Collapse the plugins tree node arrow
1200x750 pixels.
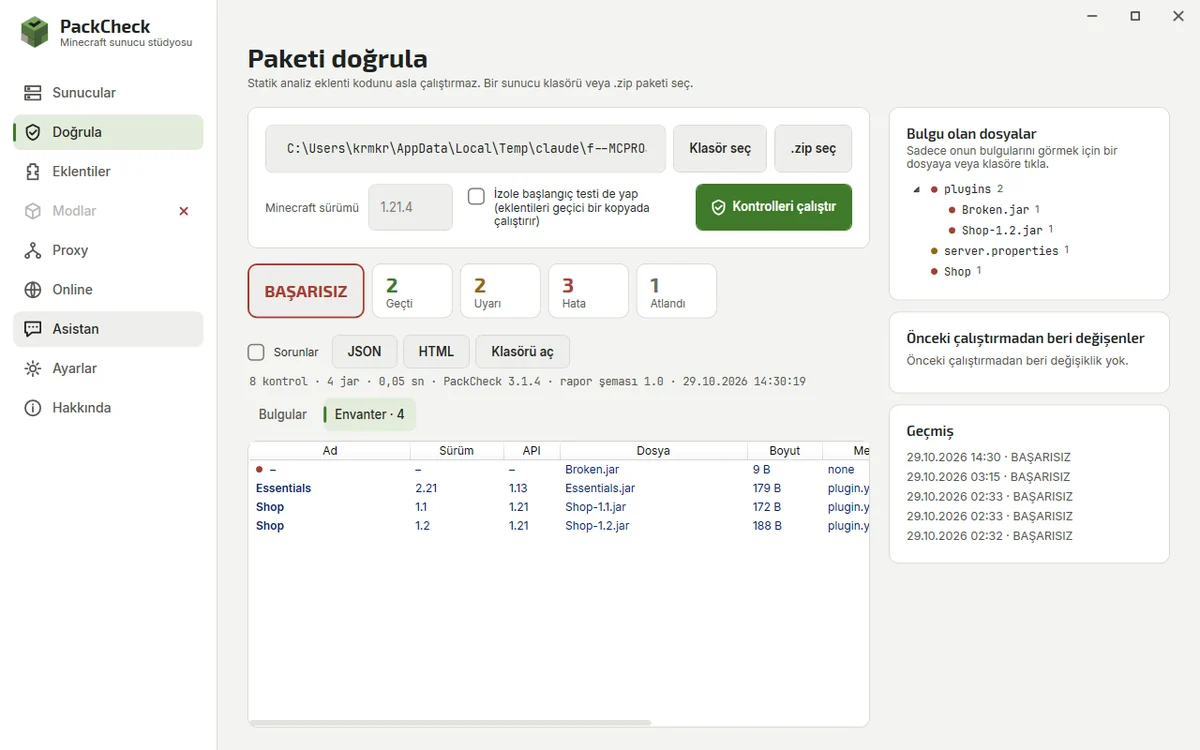pos(917,189)
